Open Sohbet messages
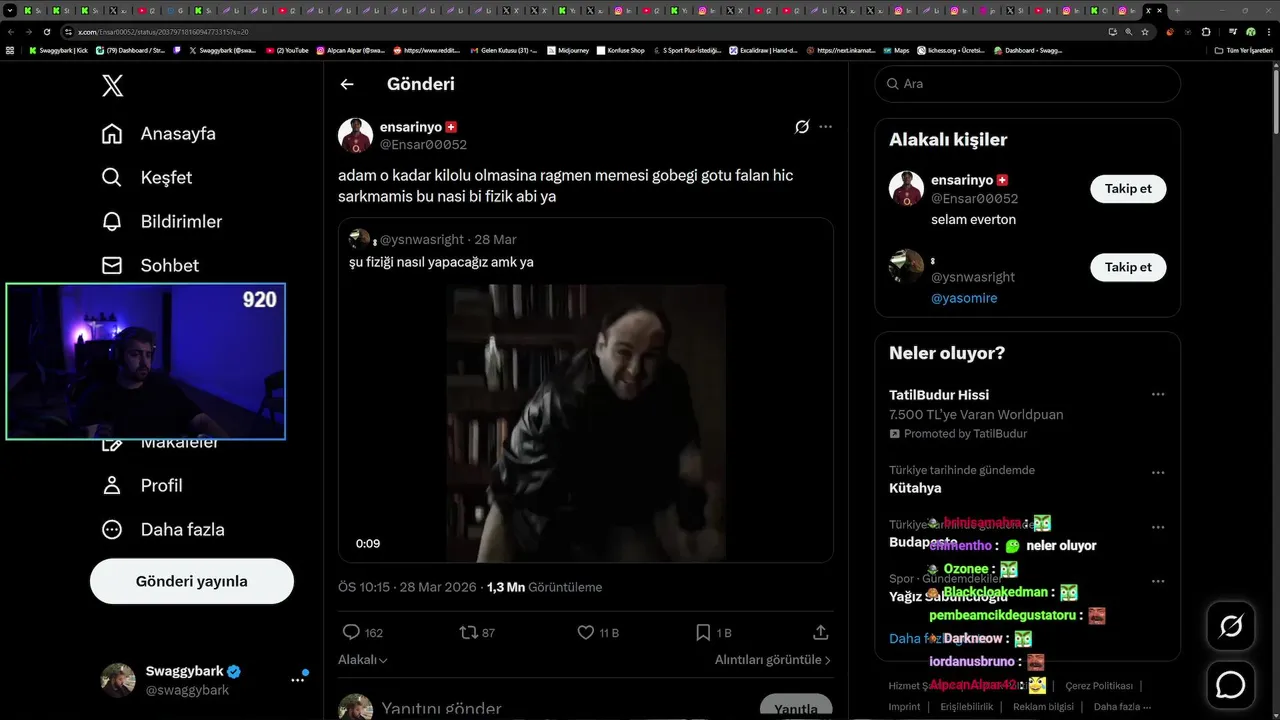This screenshot has height=720, width=1280. [x=151, y=265]
